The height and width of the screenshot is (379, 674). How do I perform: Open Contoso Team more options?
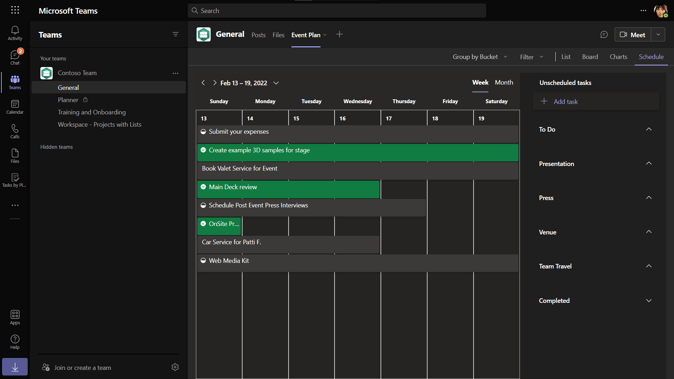[x=175, y=73]
